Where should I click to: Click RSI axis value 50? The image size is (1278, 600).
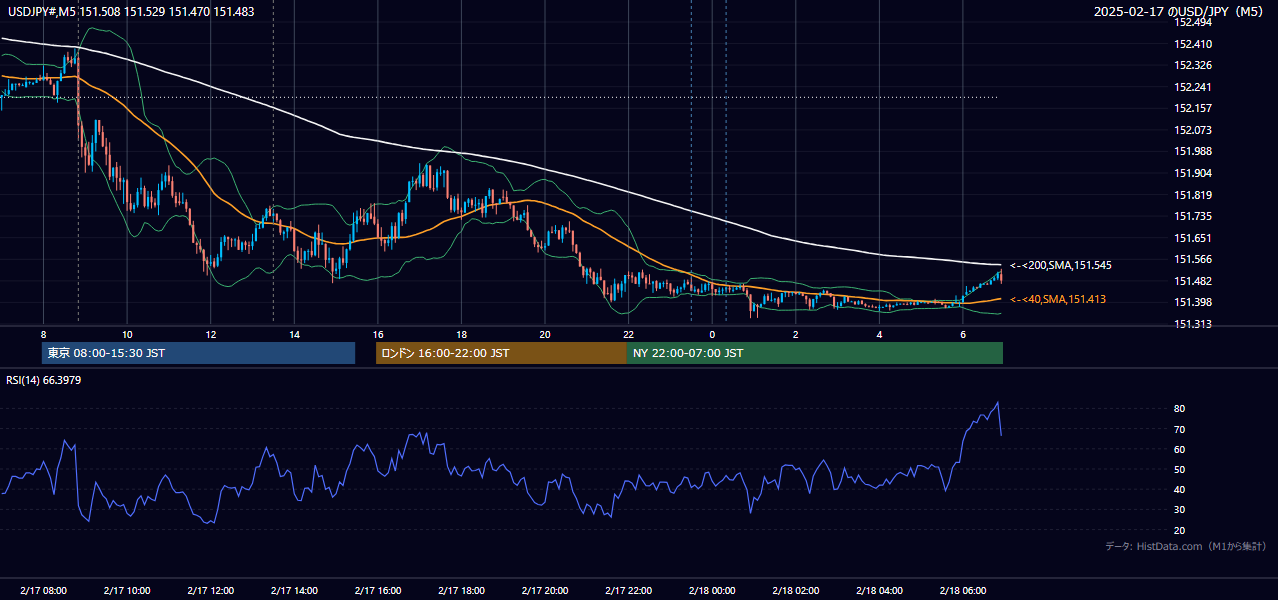tap(1180, 469)
